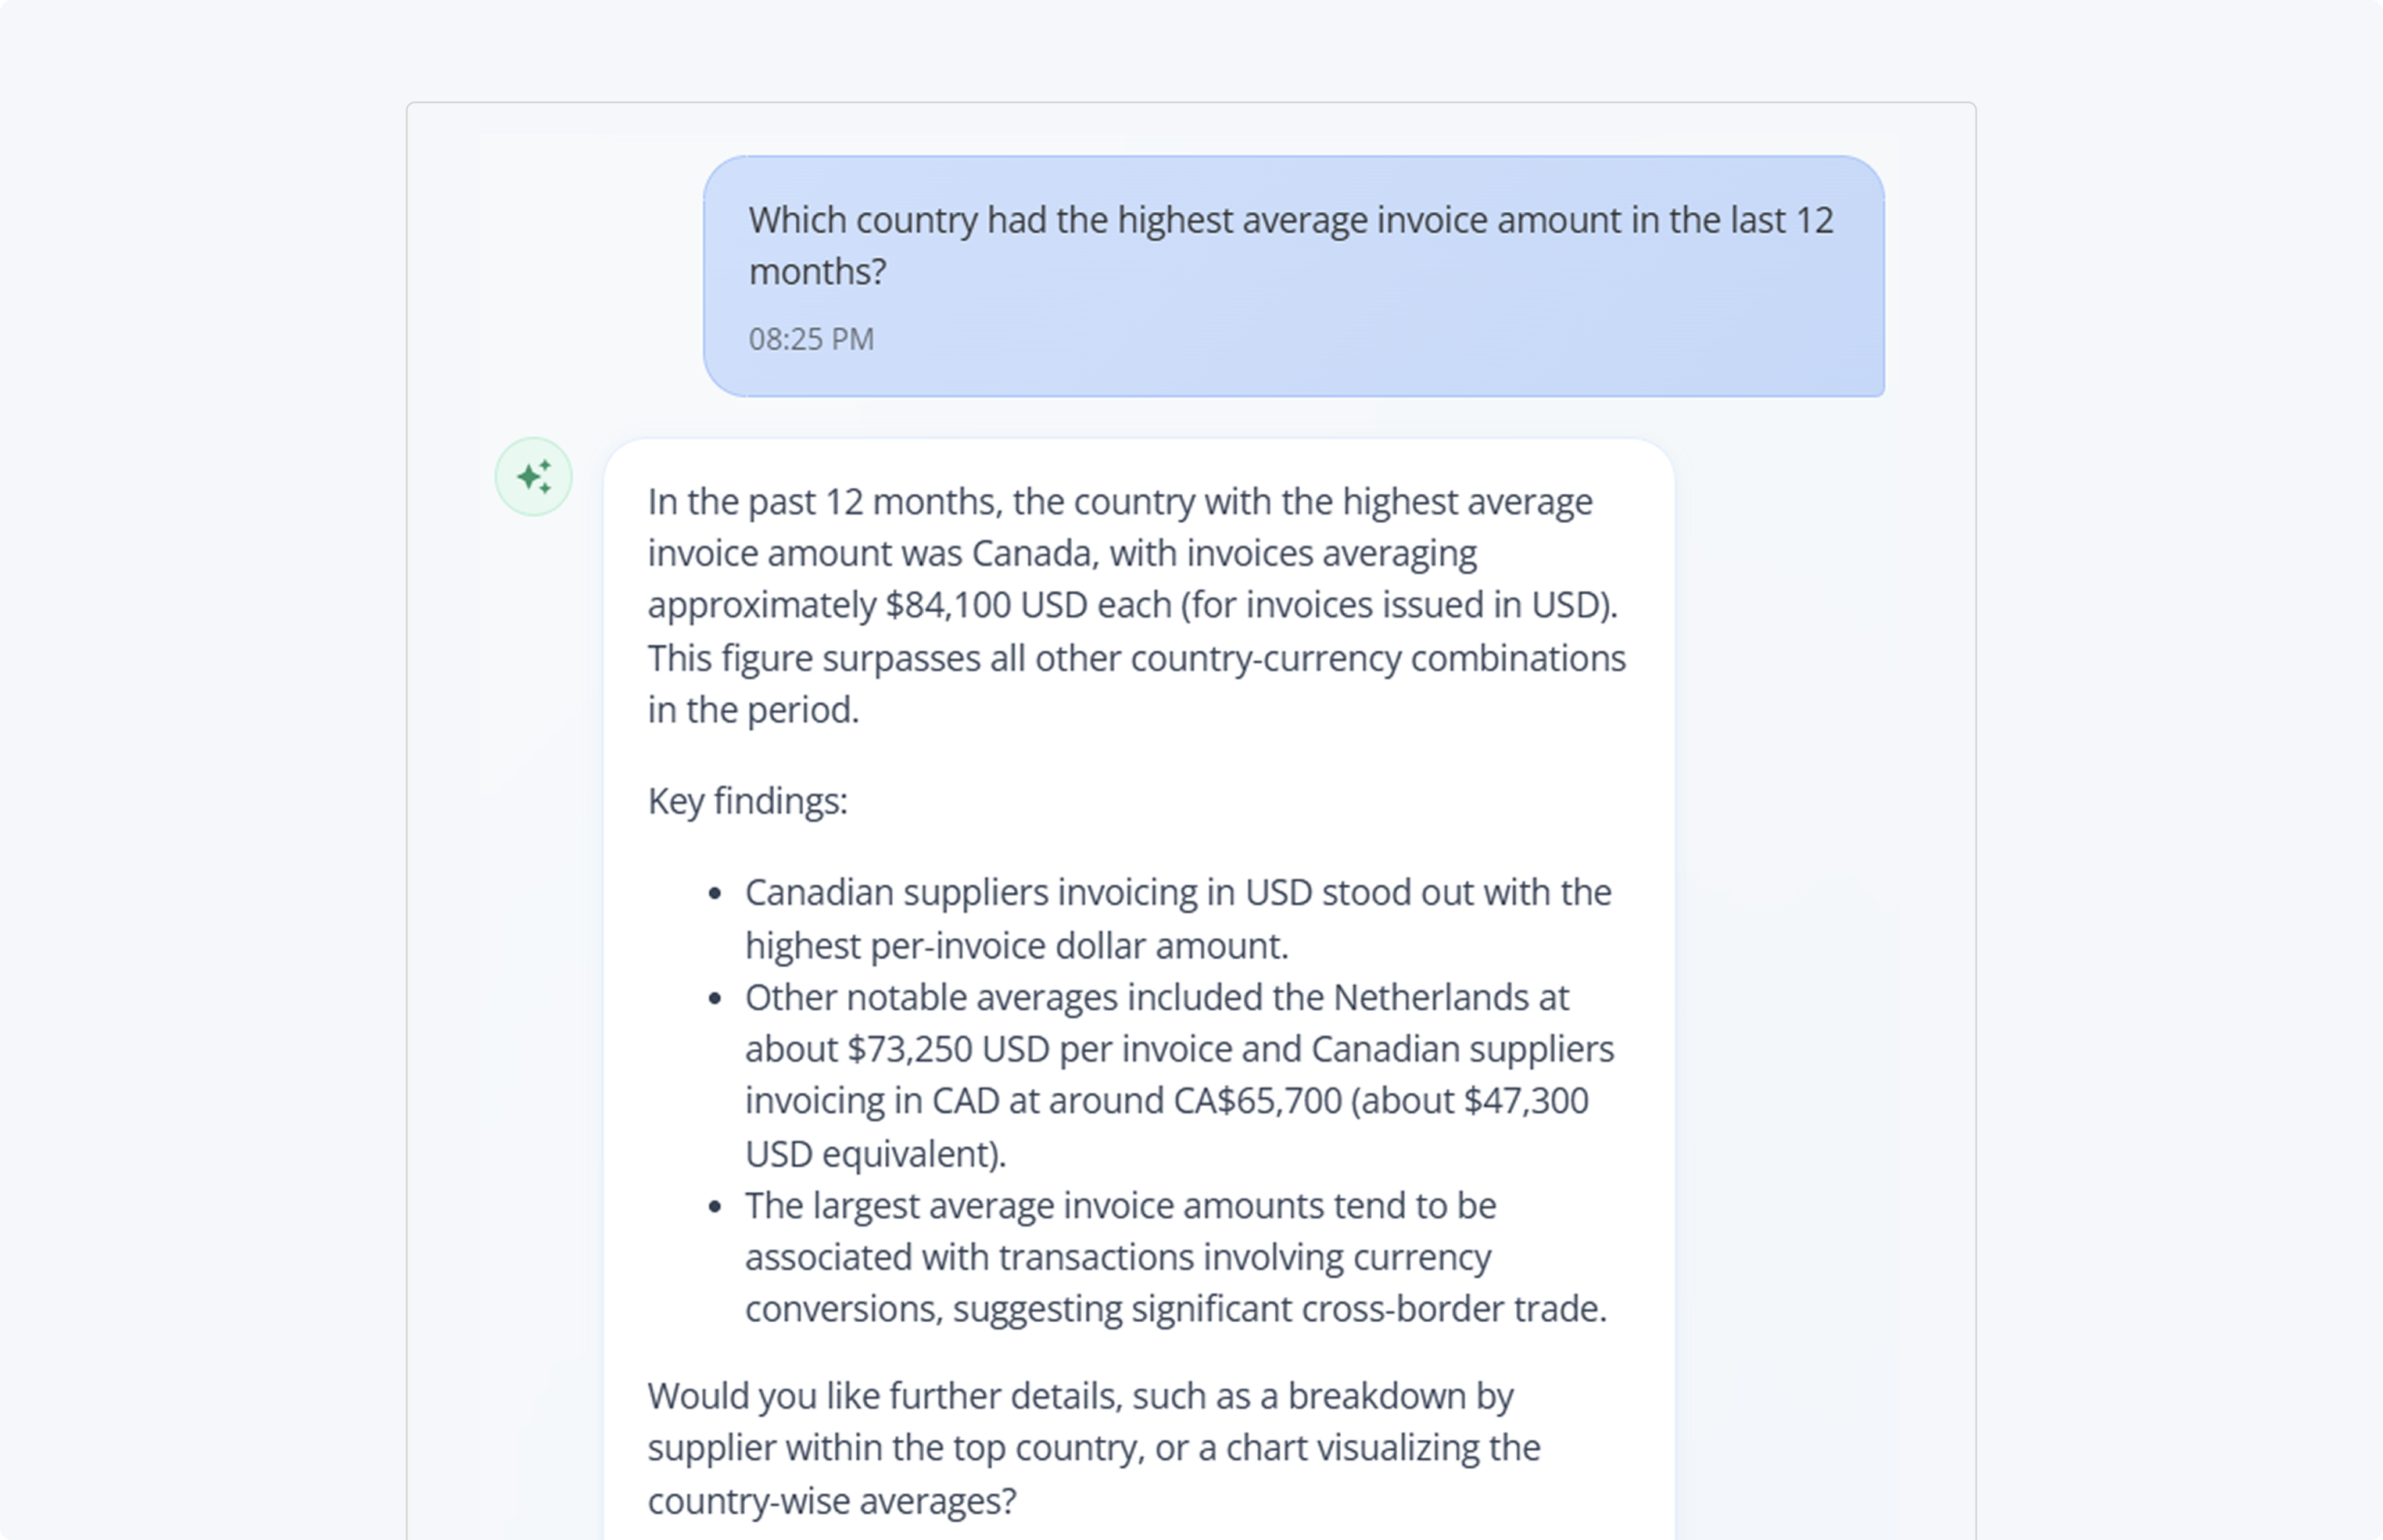Click the question about highest average invoice amount
Screen dimensions: 2383x1540
pyautogui.click(x=1290, y=243)
